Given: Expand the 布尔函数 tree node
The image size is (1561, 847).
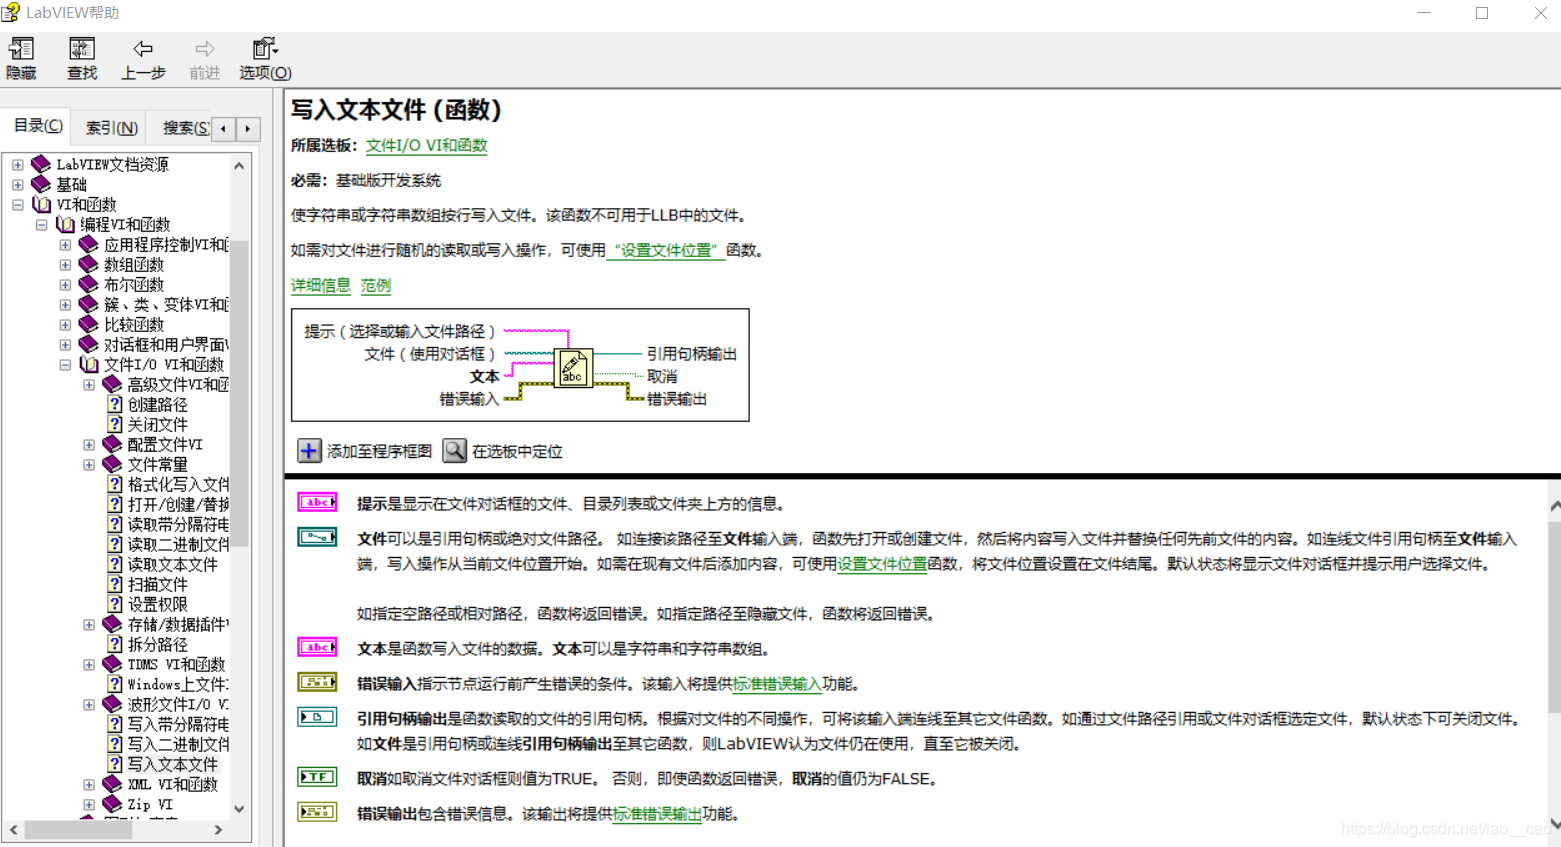Looking at the screenshot, I should pos(65,285).
